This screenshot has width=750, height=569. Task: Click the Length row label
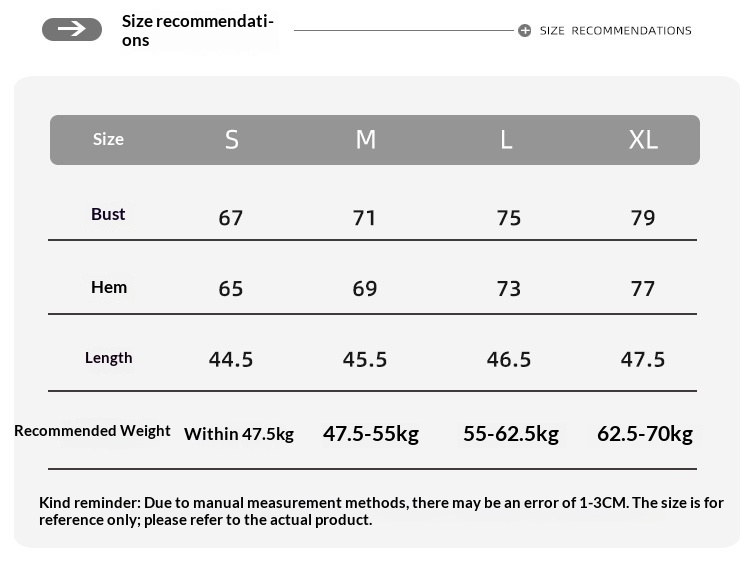click(x=109, y=358)
